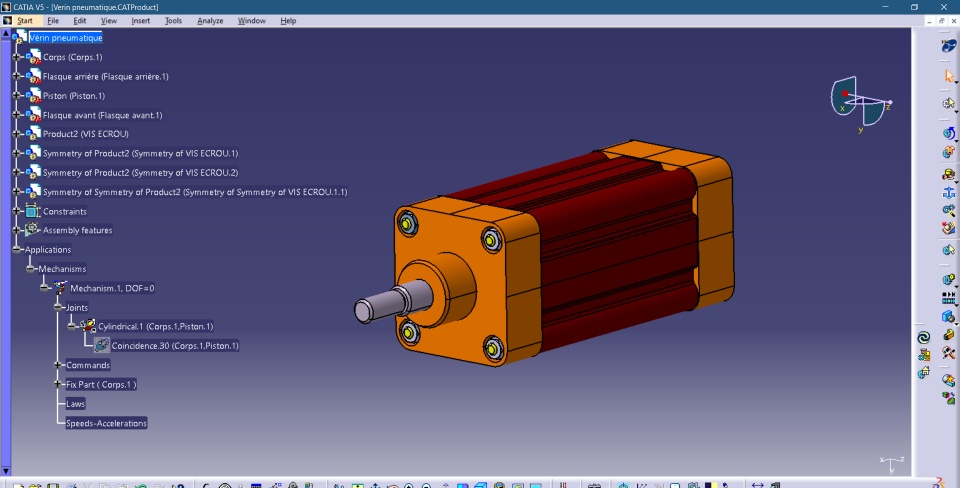Click the Constraints folder icon in tree
This screenshot has height=488, width=960.
[x=32, y=211]
